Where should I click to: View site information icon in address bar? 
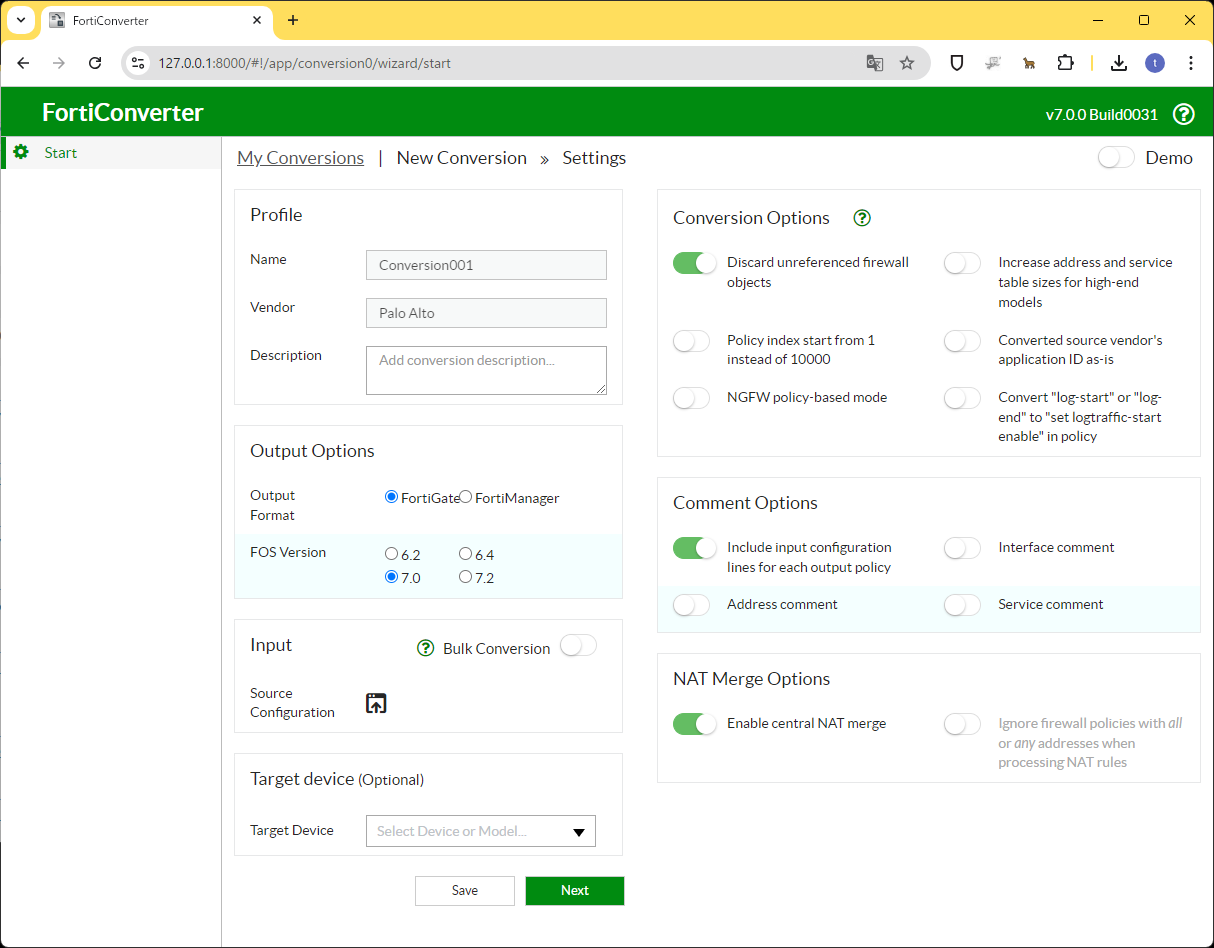tap(138, 63)
